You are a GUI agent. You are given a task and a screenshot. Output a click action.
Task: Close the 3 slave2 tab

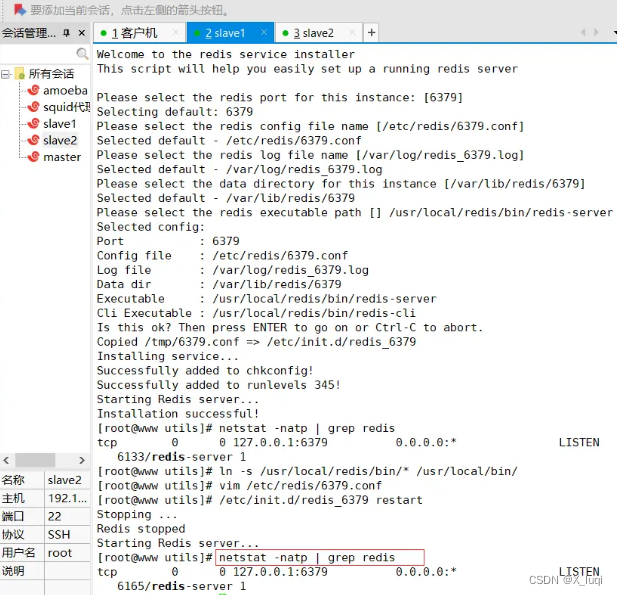353,33
